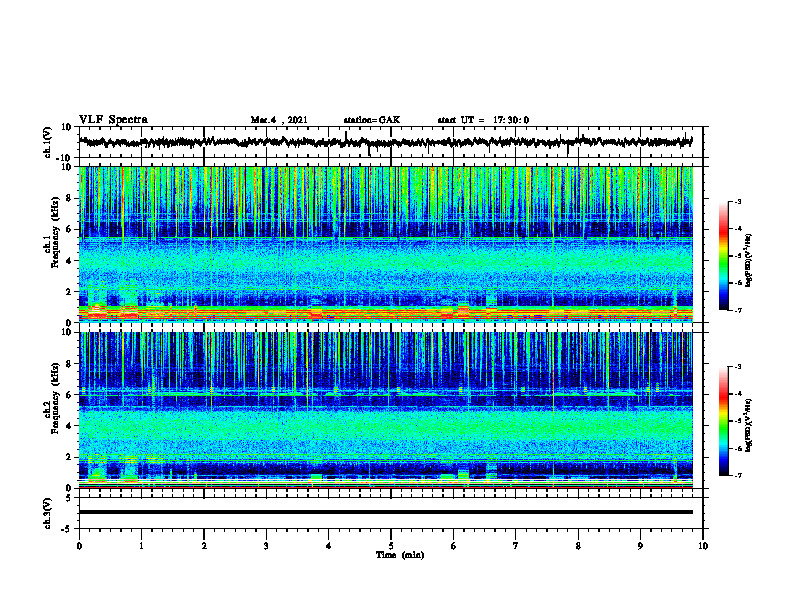
Task: Click time axis tick label '2'
Action: coord(204,546)
